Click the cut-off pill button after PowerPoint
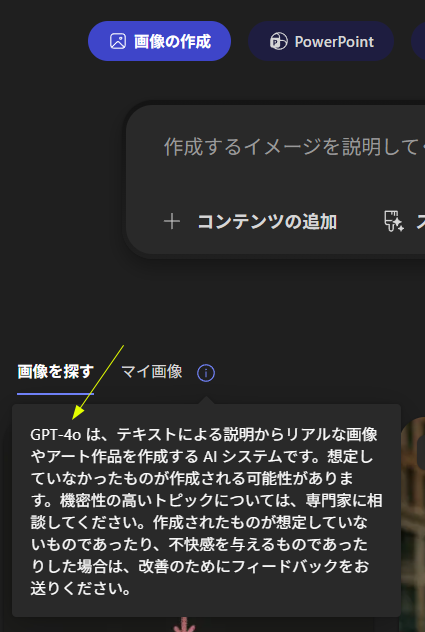Screen dimensions: 425x632 coord(419,41)
